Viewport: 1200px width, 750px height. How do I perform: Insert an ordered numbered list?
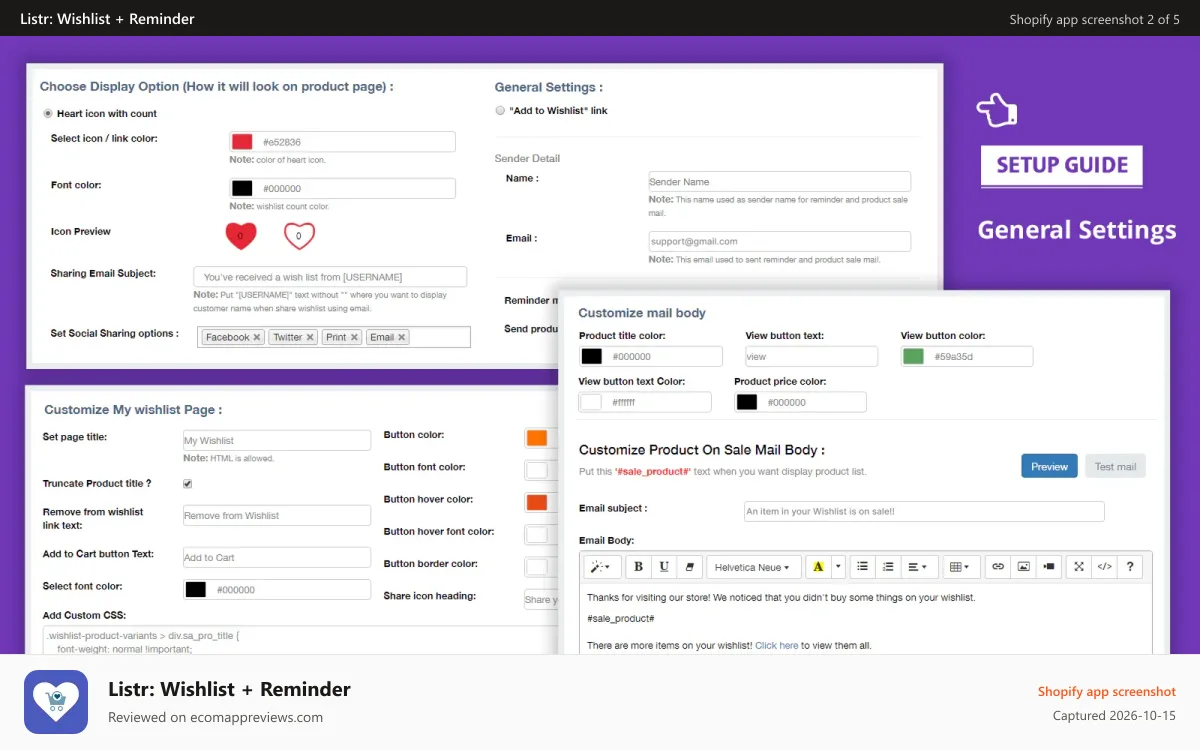[888, 567]
